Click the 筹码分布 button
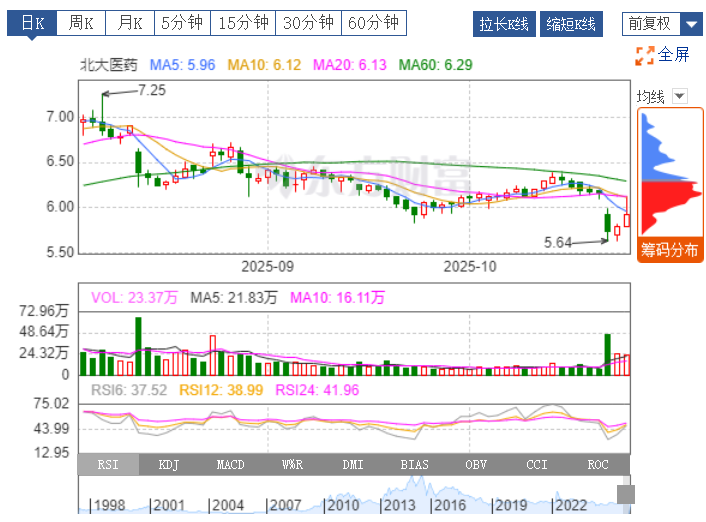The width and height of the screenshot is (706, 522). click(670, 250)
